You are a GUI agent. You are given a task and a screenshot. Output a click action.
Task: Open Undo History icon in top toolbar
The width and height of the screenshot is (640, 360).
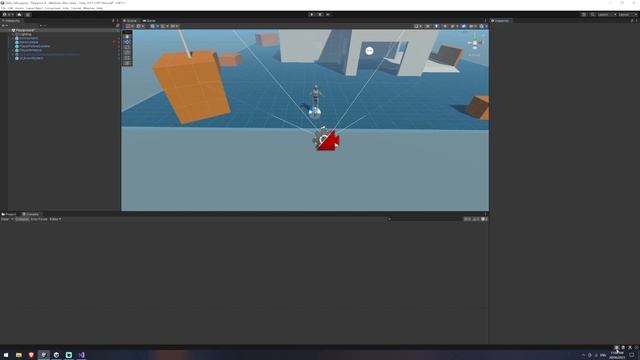pos(584,15)
